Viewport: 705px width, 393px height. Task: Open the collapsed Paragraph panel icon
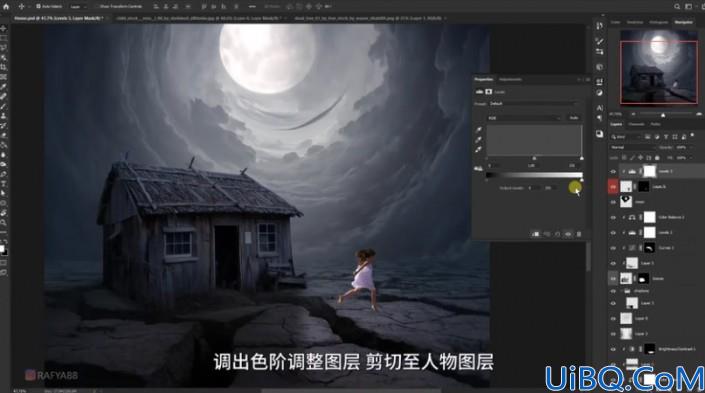tap(599, 118)
